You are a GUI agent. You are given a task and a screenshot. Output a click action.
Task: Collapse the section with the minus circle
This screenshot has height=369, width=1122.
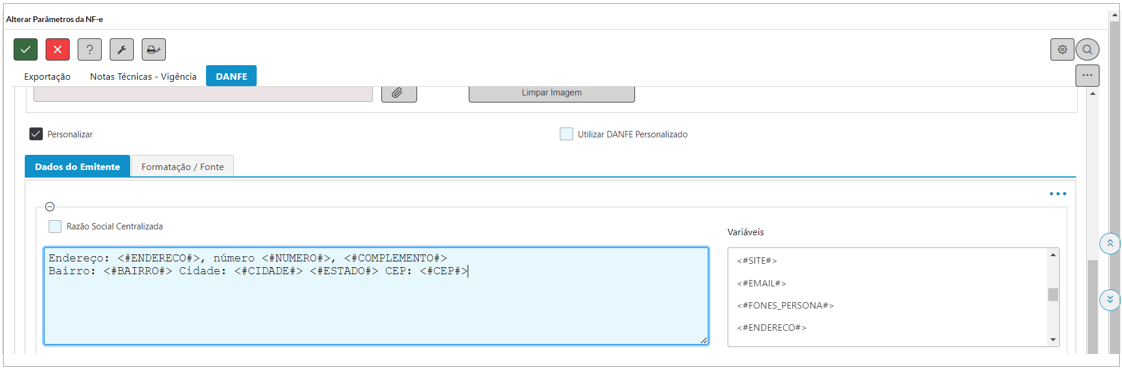point(50,207)
